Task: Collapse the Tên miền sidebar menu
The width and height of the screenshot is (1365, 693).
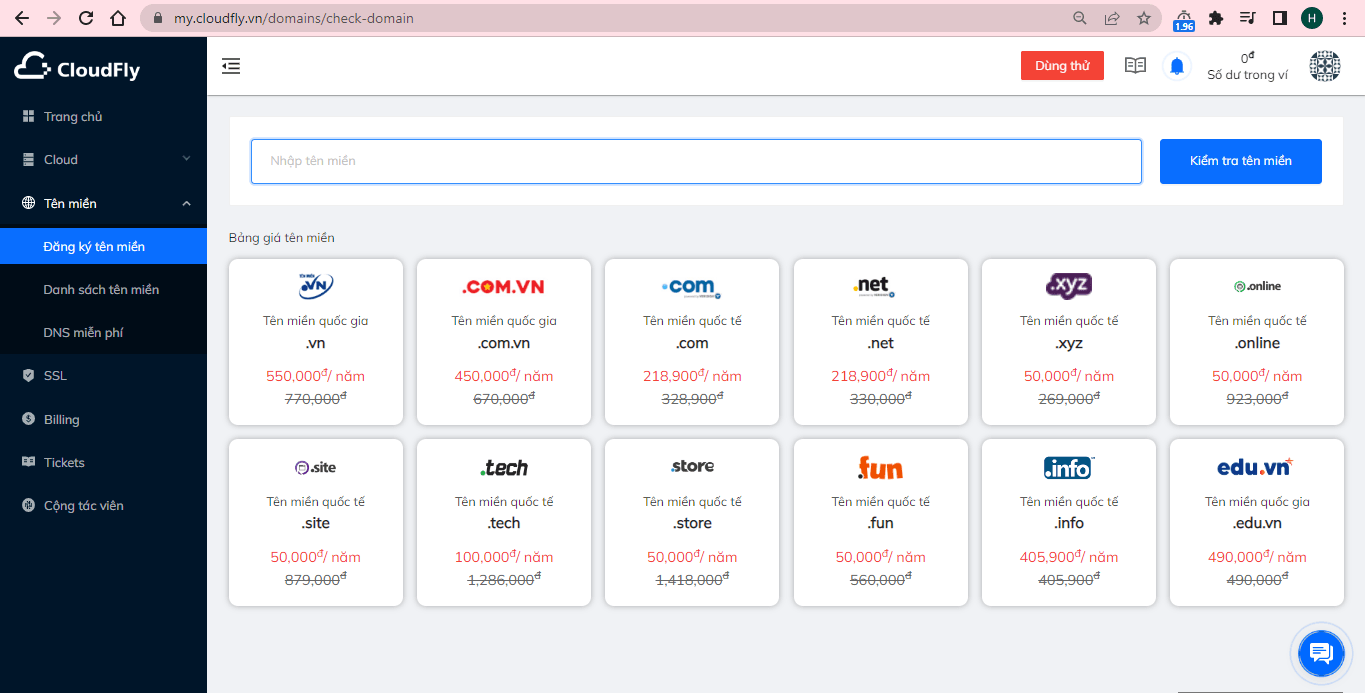Action: (x=103, y=204)
